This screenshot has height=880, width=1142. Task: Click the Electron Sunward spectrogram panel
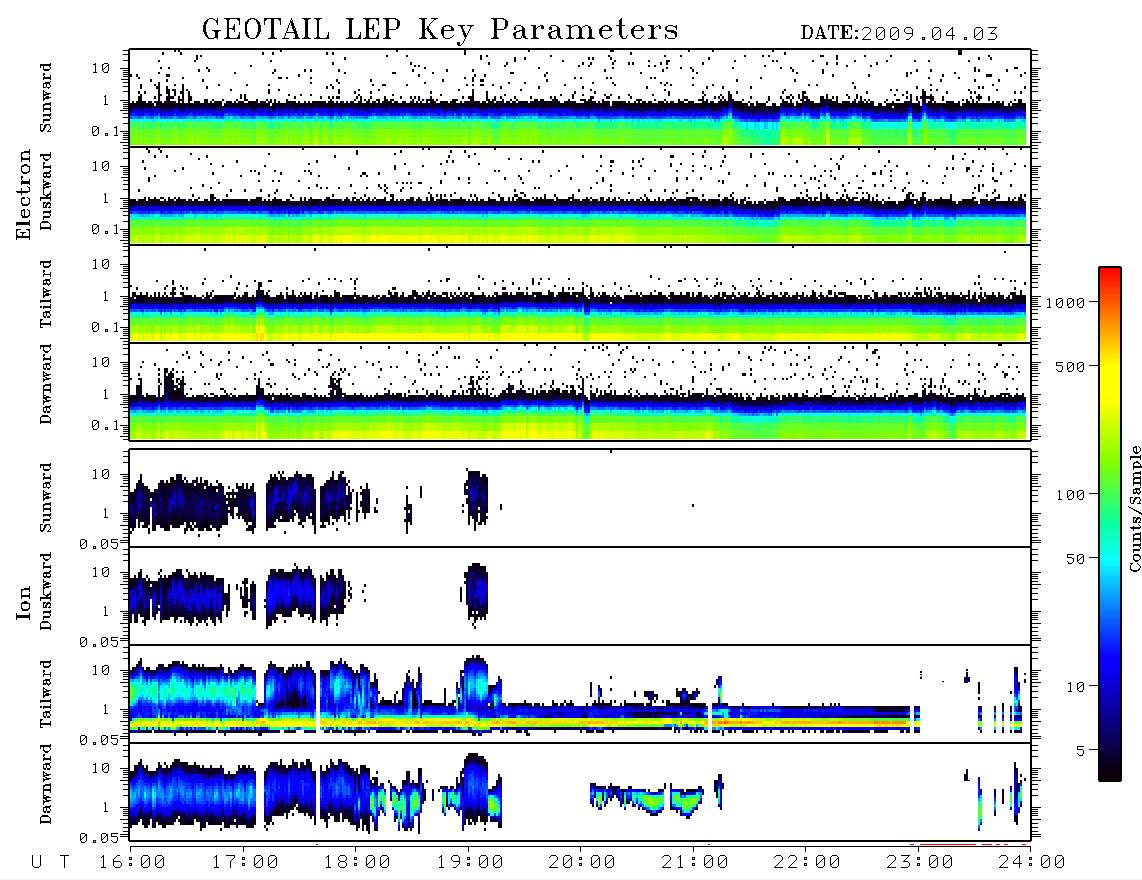pyautogui.click(x=580, y=98)
